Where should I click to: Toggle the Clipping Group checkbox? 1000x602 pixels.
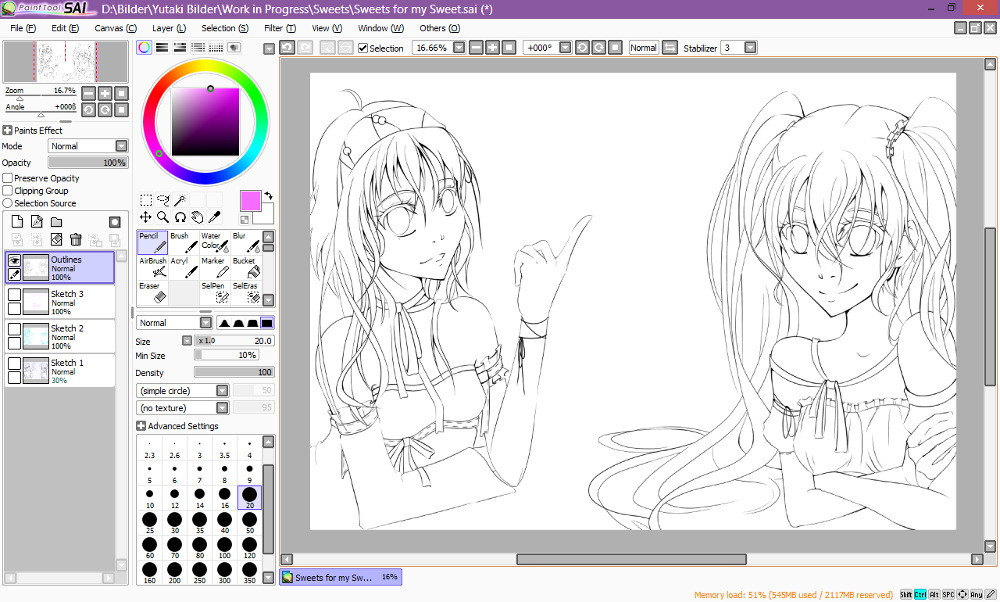click(x=8, y=190)
